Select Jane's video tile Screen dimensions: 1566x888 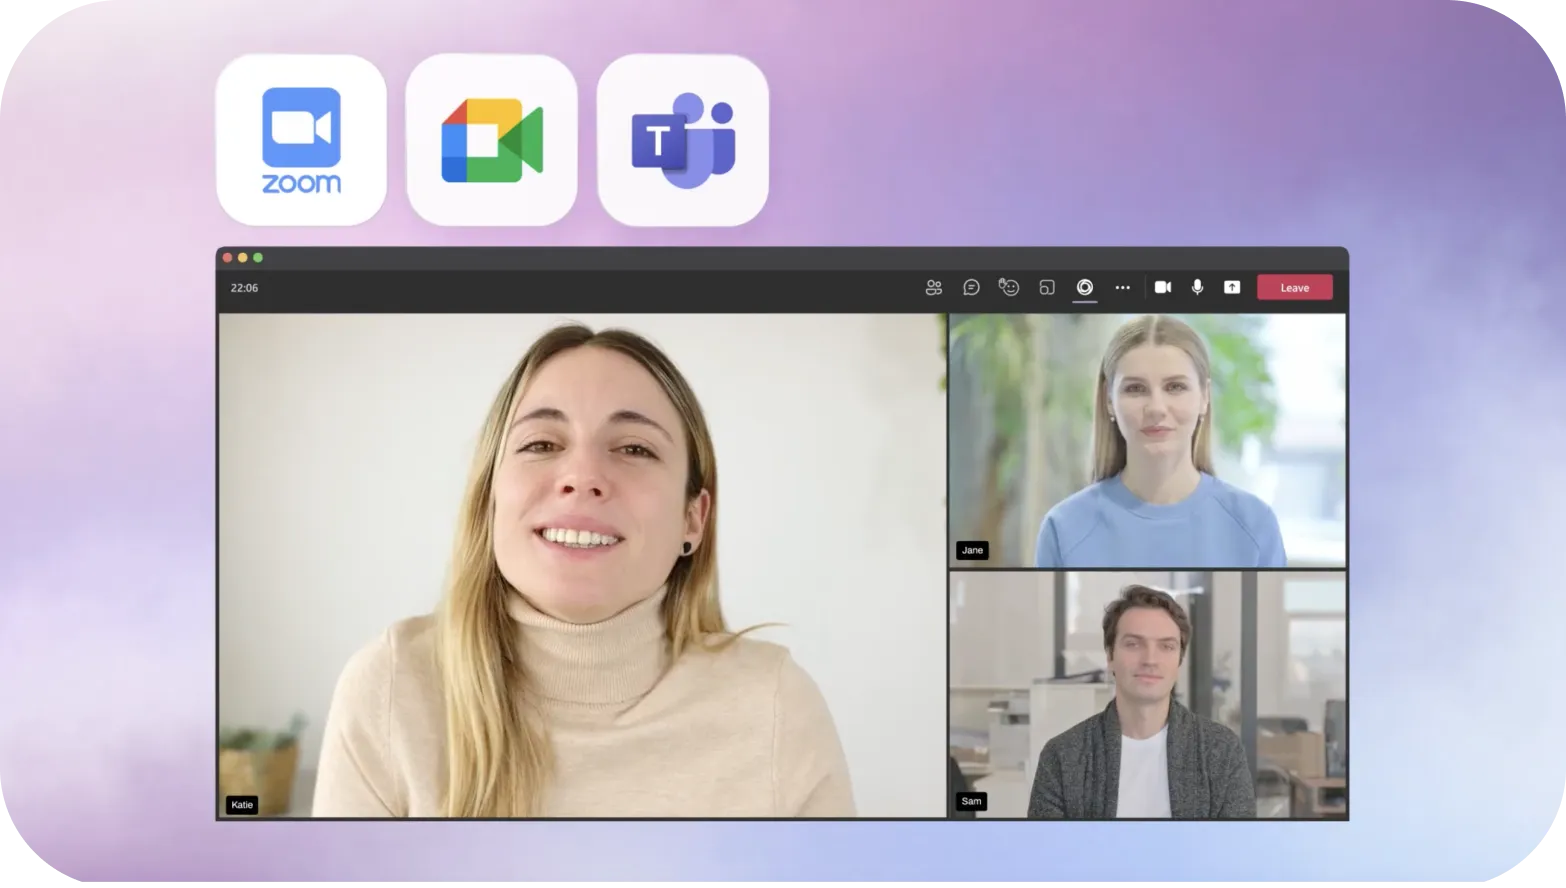(1148, 437)
